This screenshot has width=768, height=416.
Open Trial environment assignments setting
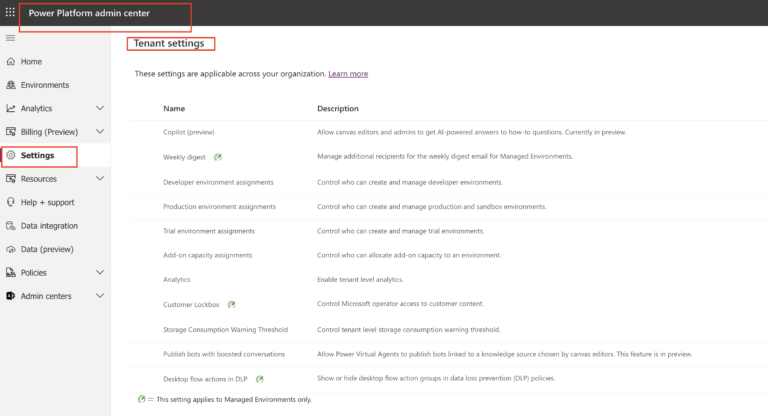[x=209, y=231]
